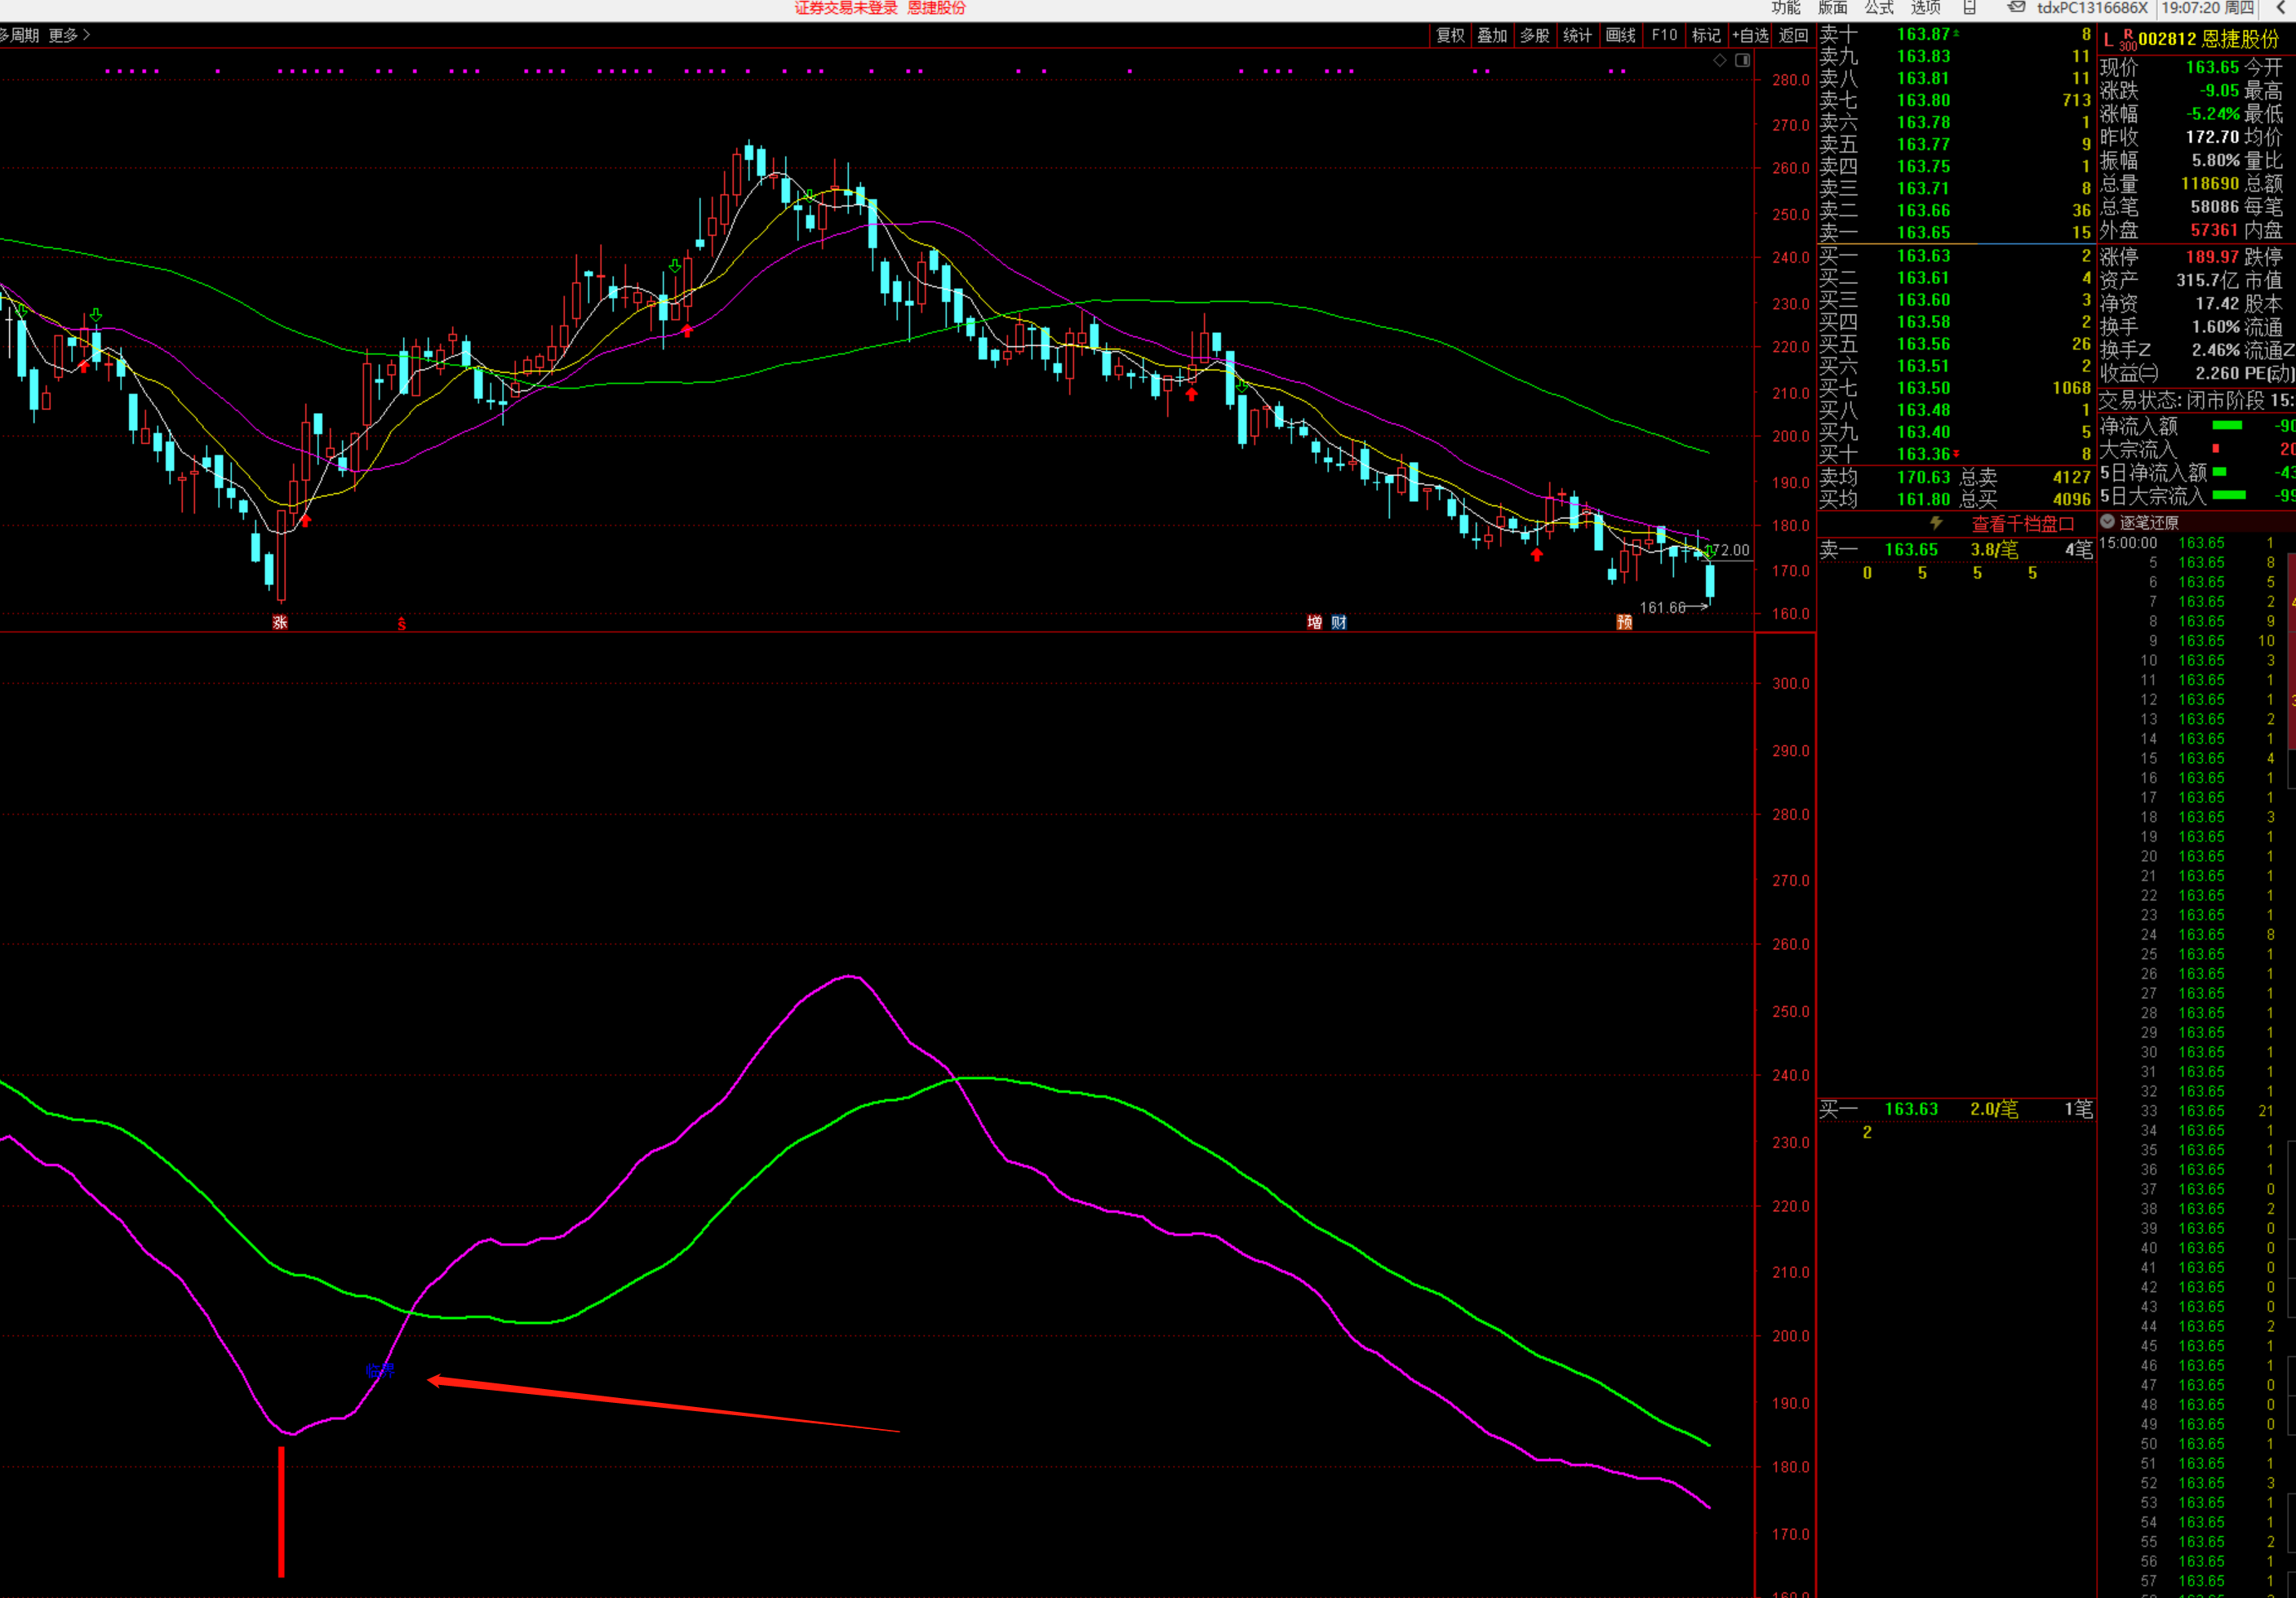
Task: Click the 临界 signal label in the indicator pane
Action: (x=380, y=1370)
